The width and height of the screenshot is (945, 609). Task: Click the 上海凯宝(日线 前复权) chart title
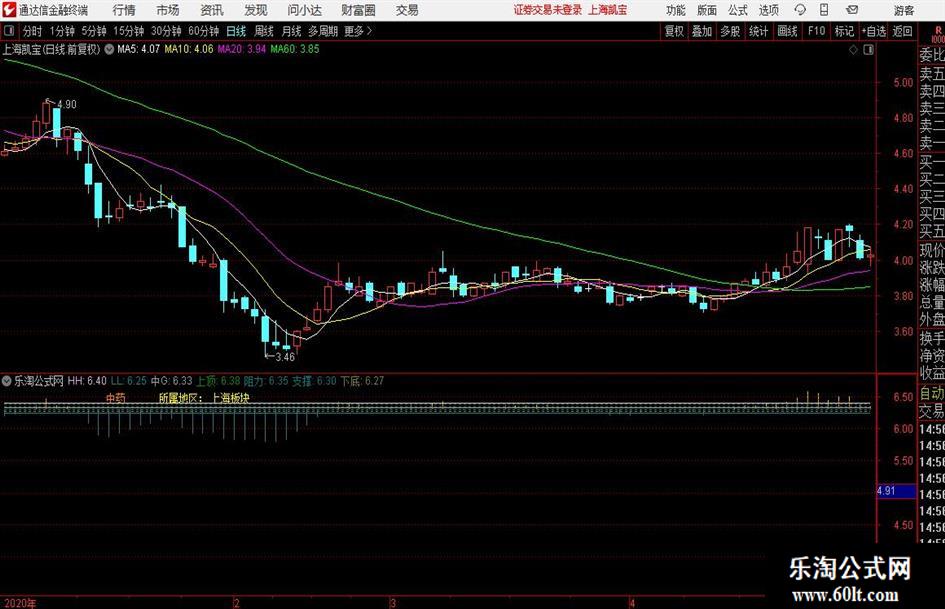[x=51, y=49]
